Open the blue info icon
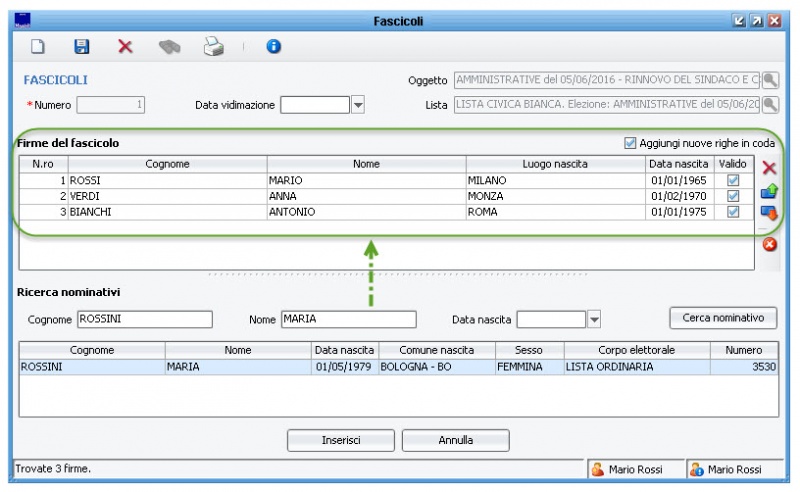The height and width of the screenshot is (492, 800). coord(273,46)
